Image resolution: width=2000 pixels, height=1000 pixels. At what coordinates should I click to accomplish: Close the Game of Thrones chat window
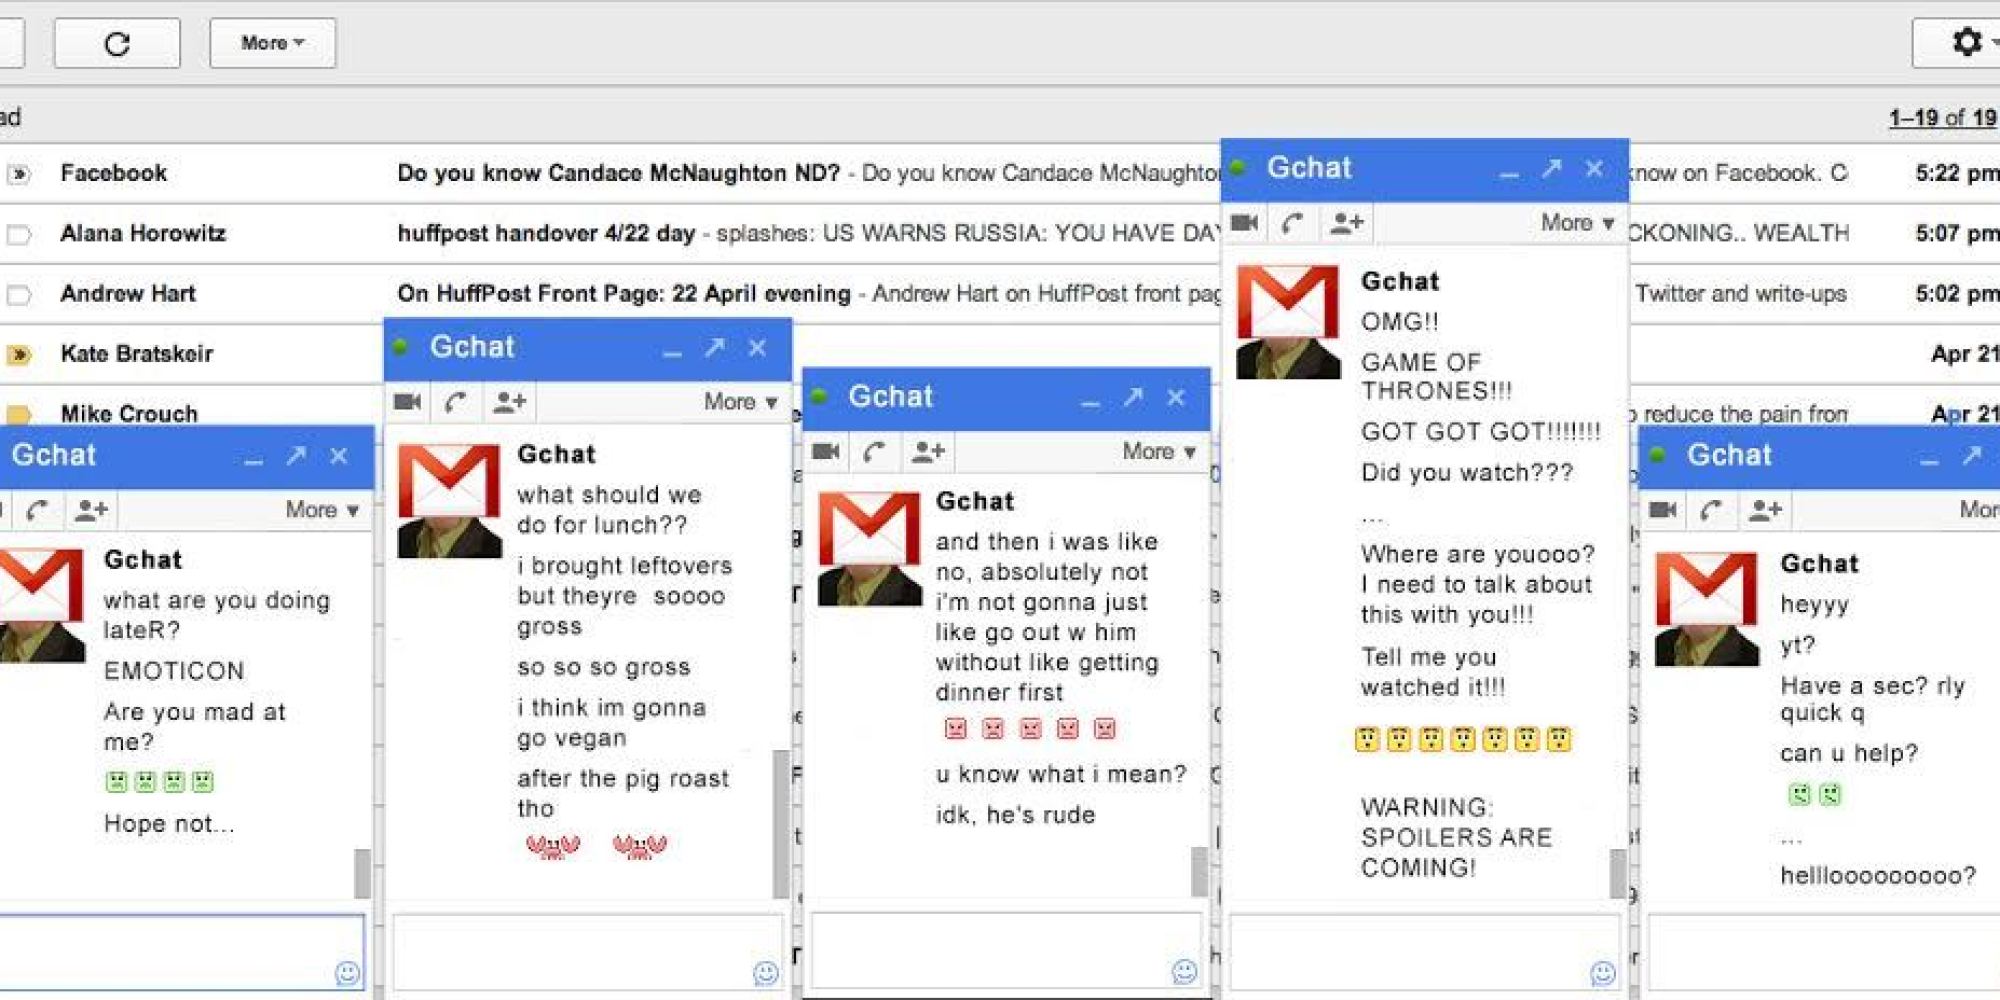[1595, 169]
